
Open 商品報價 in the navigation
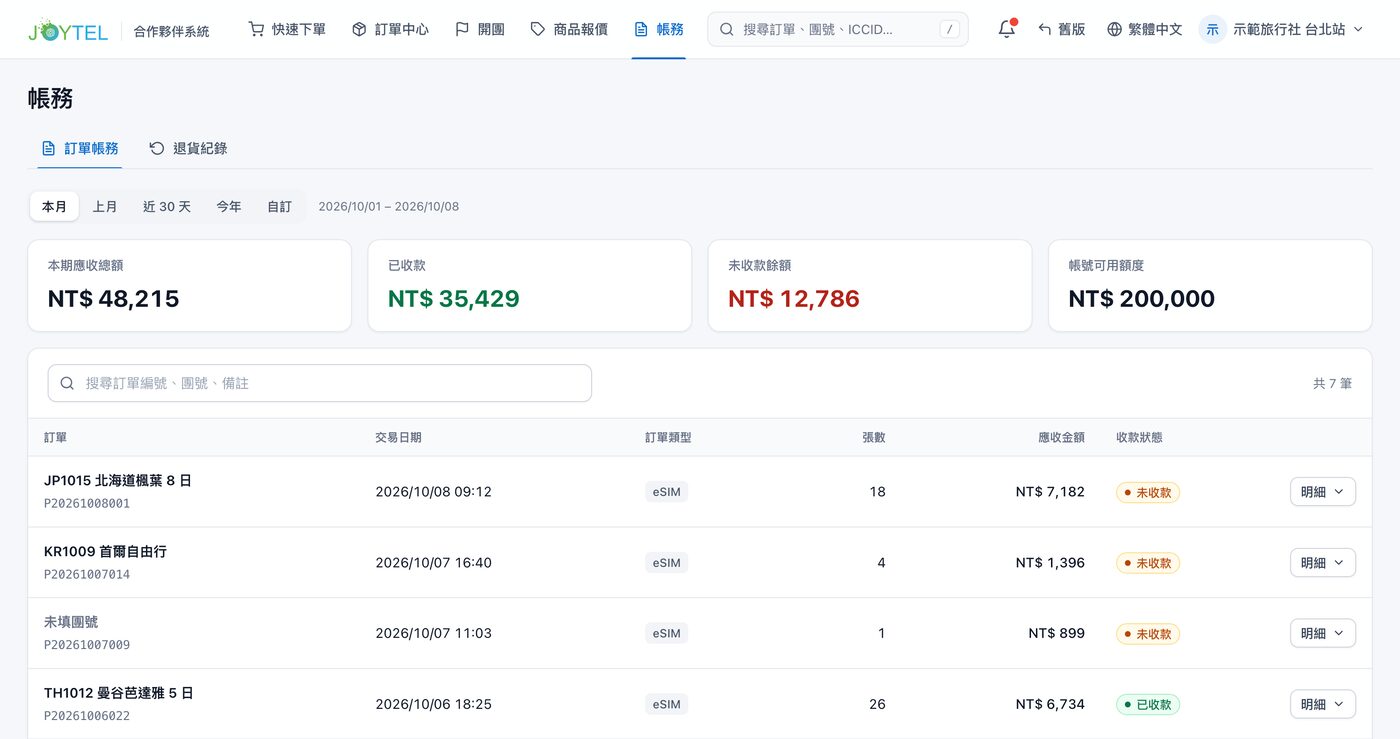[x=569, y=30]
